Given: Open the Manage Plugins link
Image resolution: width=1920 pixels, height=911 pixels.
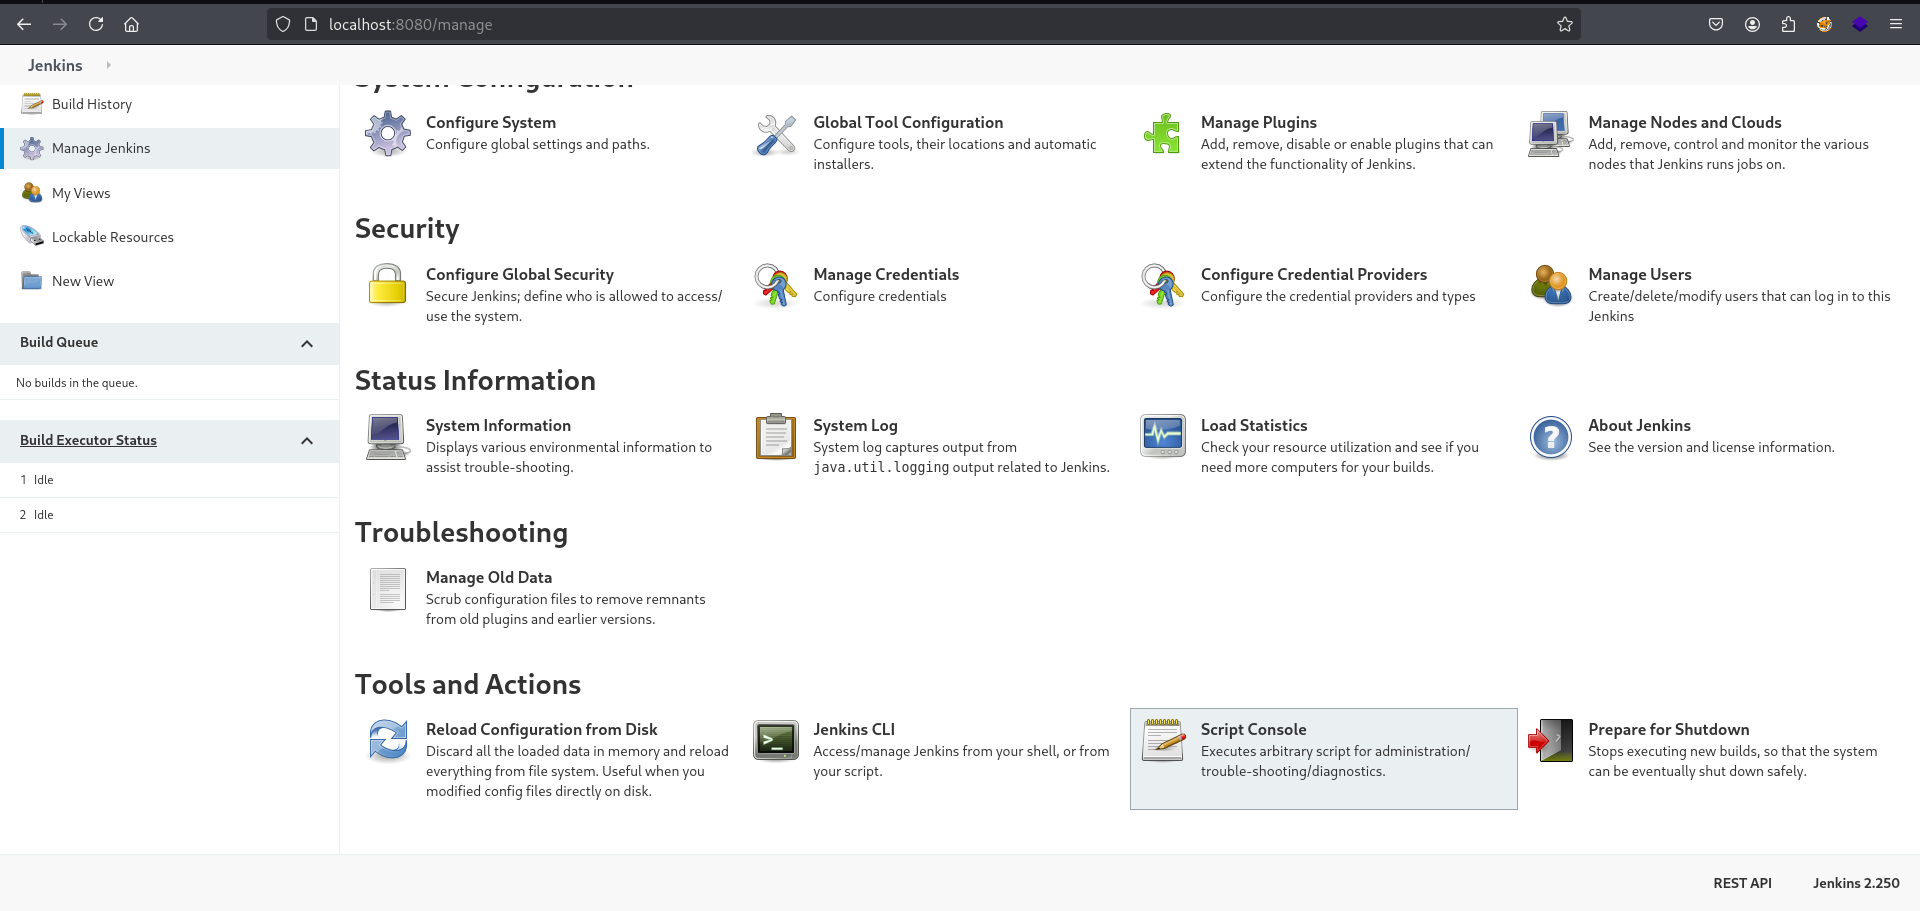Looking at the screenshot, I should coord(1259,122).
